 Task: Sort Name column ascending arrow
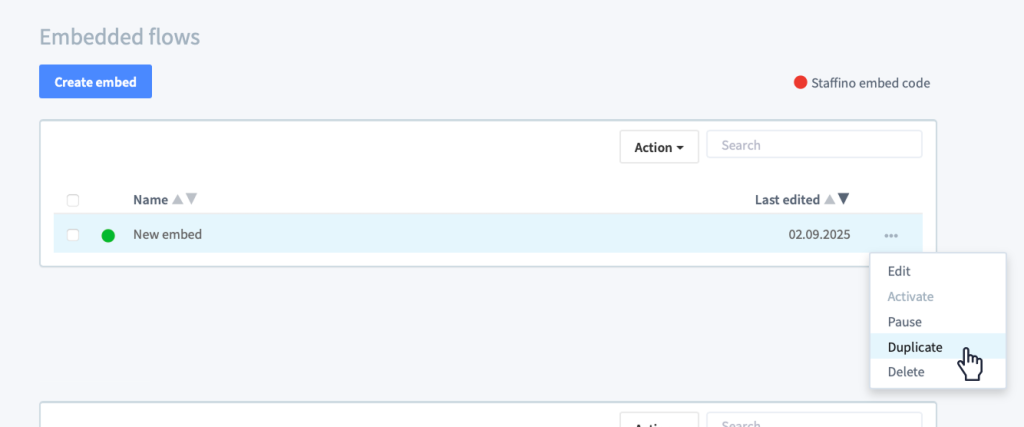178,199
